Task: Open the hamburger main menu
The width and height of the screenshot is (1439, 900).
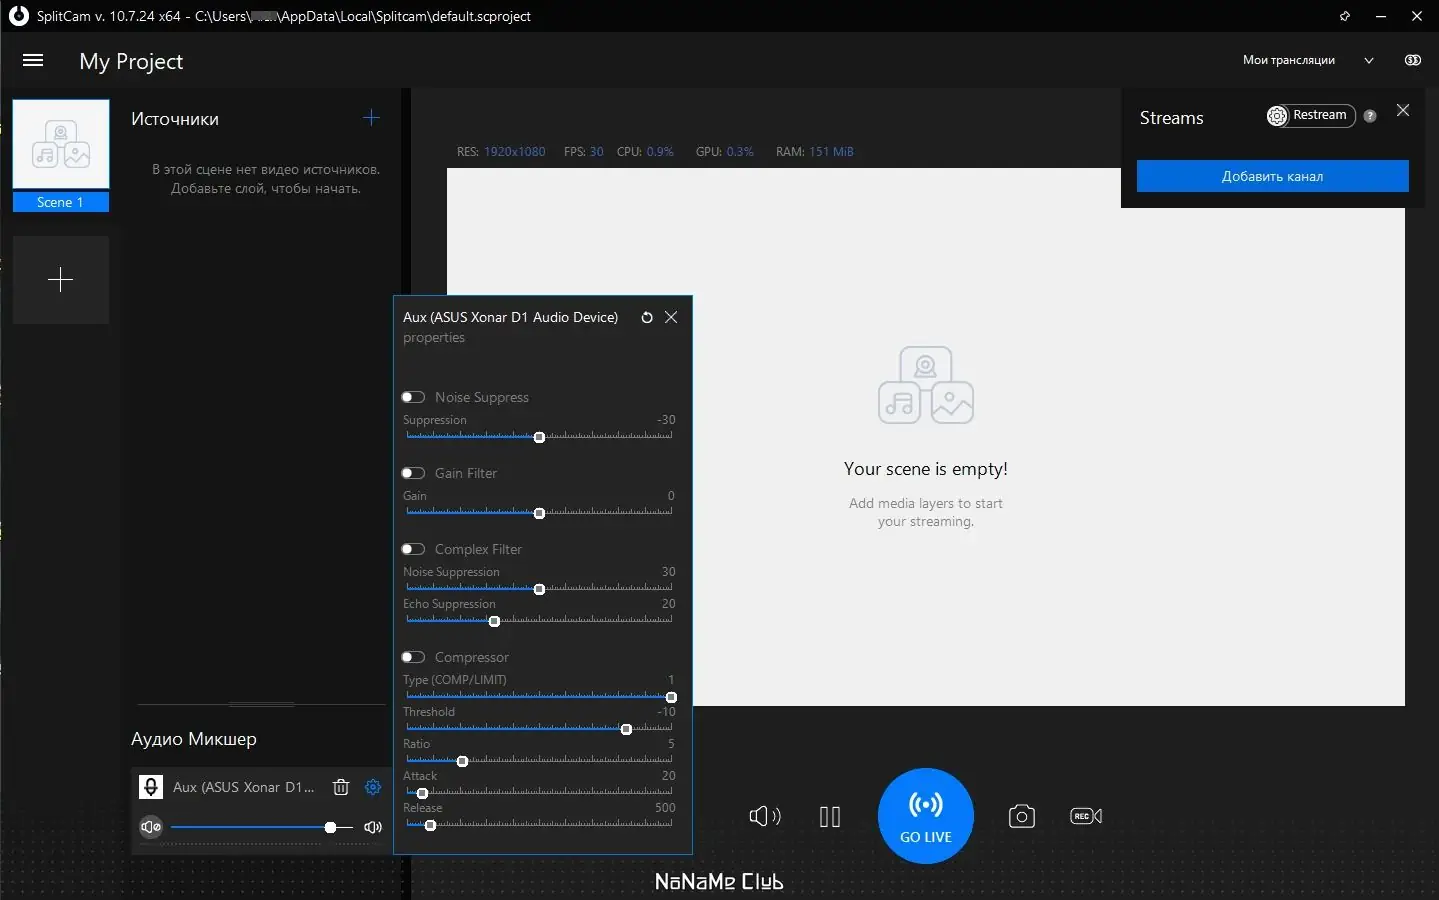Action: [33, 60]
